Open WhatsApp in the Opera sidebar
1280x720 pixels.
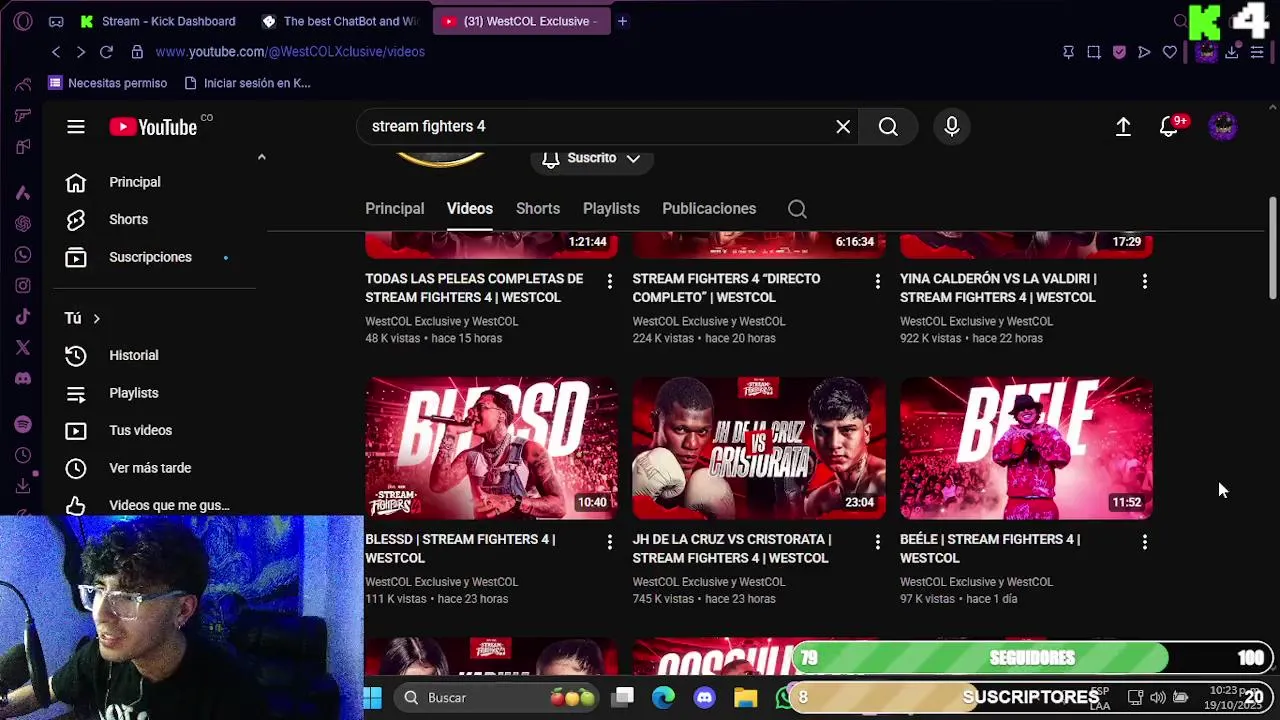[x=23, y=255]
